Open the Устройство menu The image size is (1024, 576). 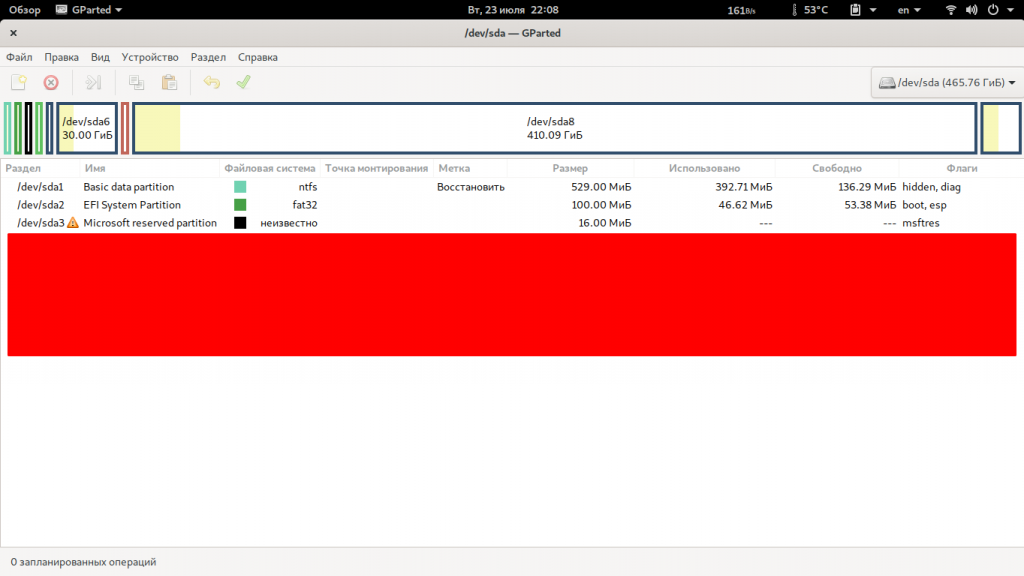coord(150,57)
